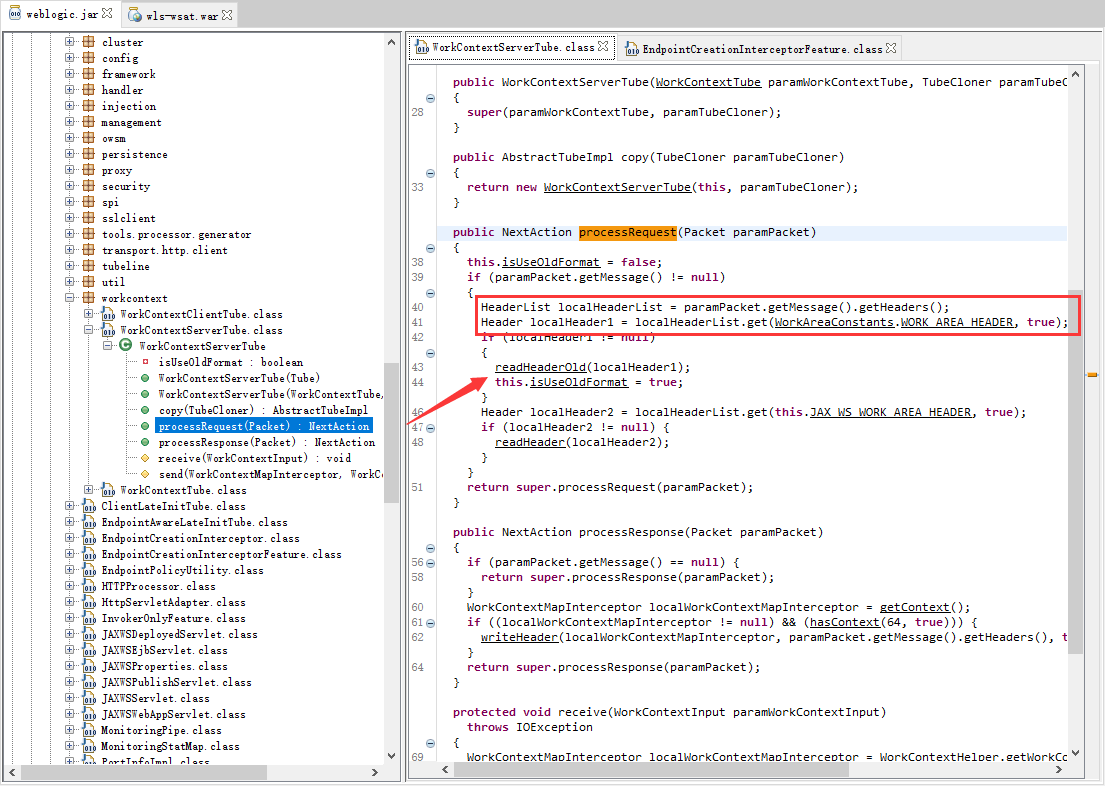Click the spi package icon
Image resolution: width=1105 pixels, height=786 pixels.
click(89, 202)
